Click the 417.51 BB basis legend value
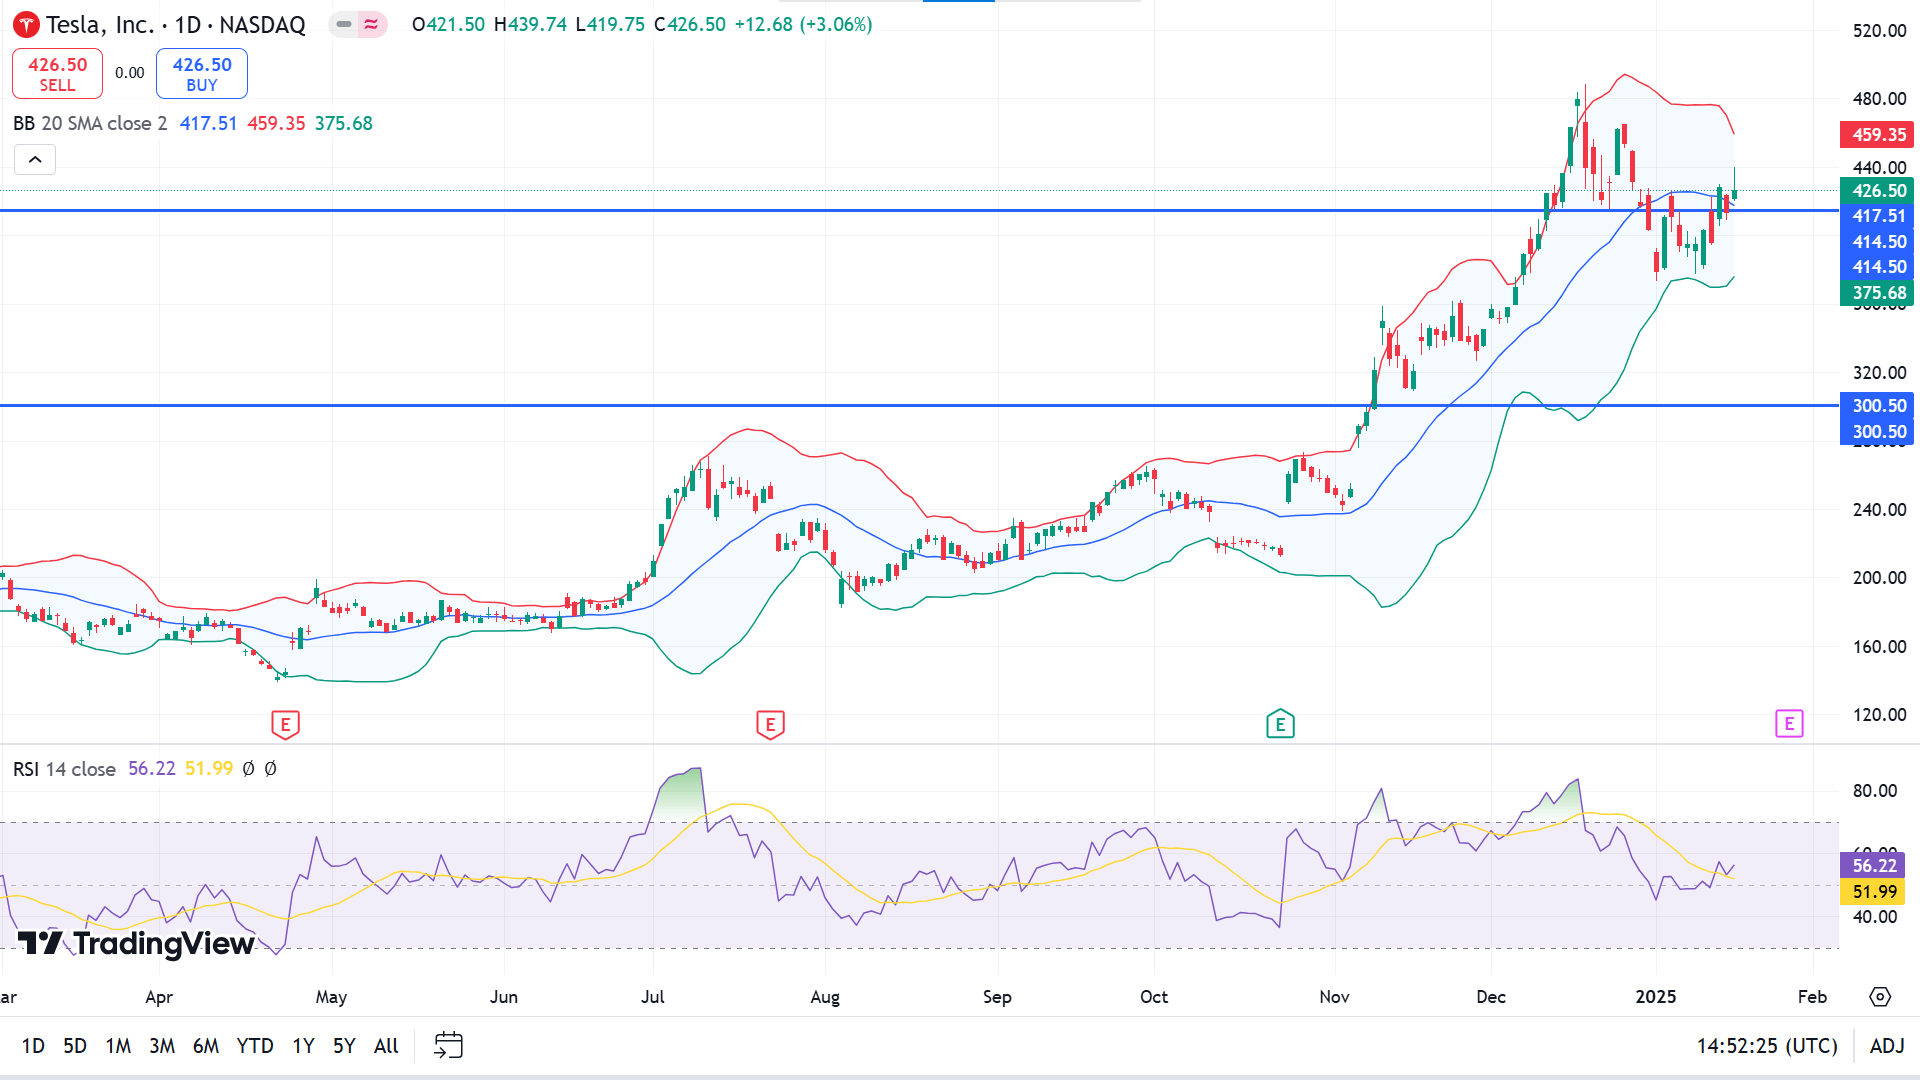The height and width of the screenshot is (1080, 1920). pyautogui.click(x=208, y=124)
